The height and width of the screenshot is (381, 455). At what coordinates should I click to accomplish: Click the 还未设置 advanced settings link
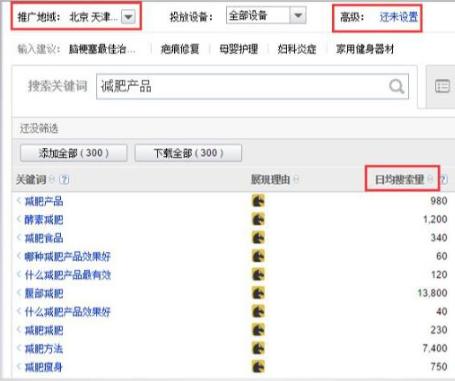tap(399, 17)
